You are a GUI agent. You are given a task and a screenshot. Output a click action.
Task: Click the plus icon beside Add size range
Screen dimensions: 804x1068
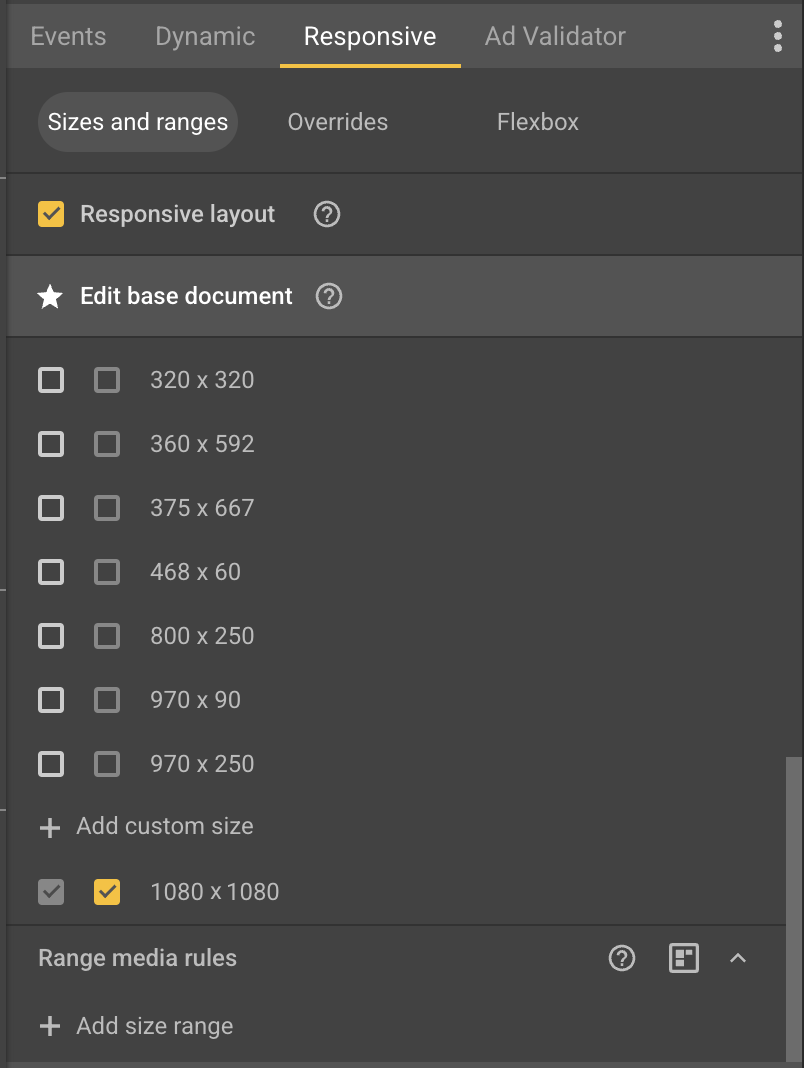50,1026
